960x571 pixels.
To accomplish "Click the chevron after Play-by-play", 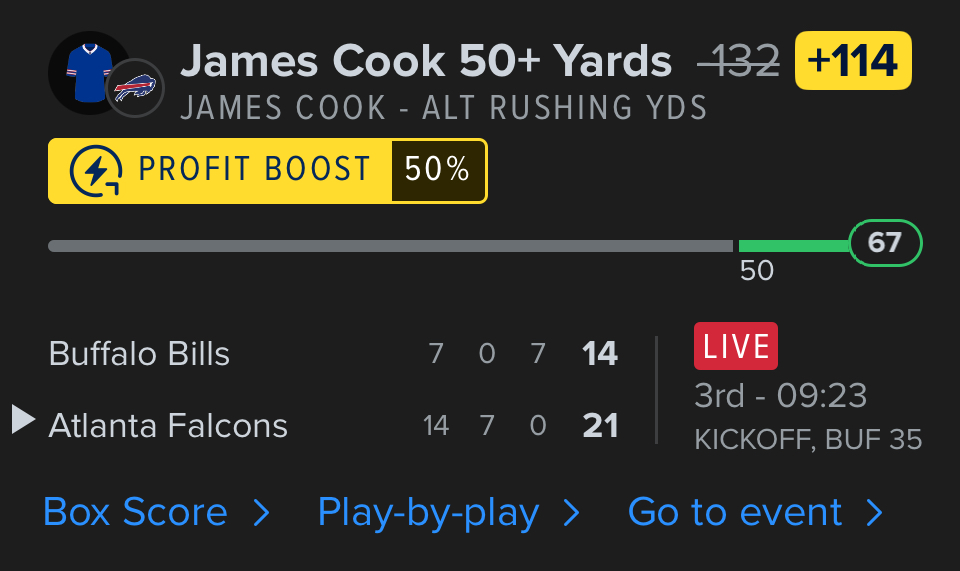I will (572, 513).
